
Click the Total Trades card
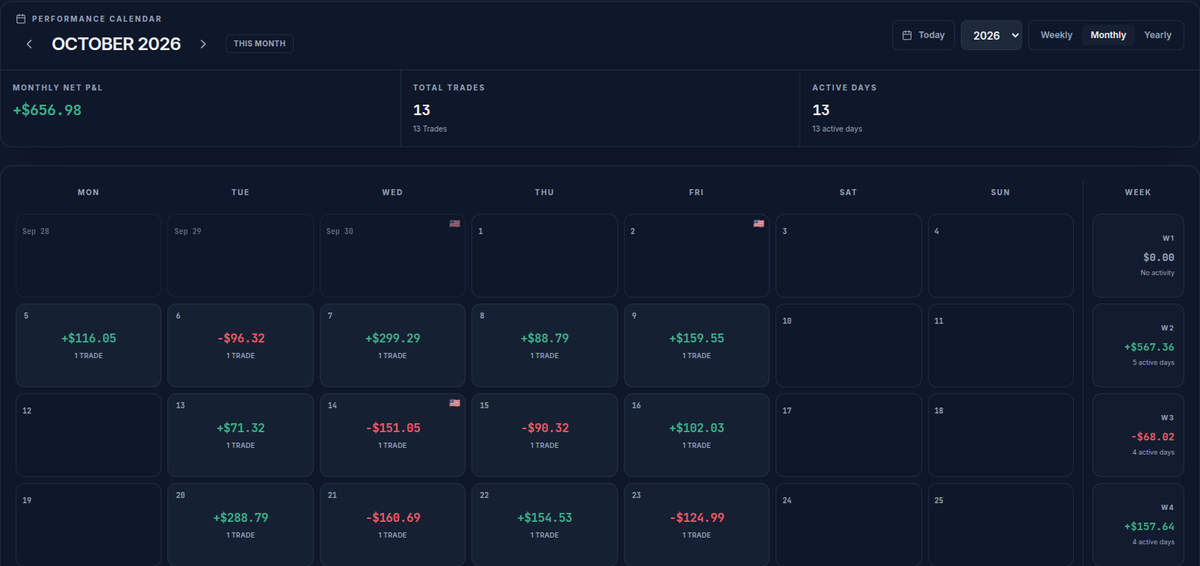(600, 108)
